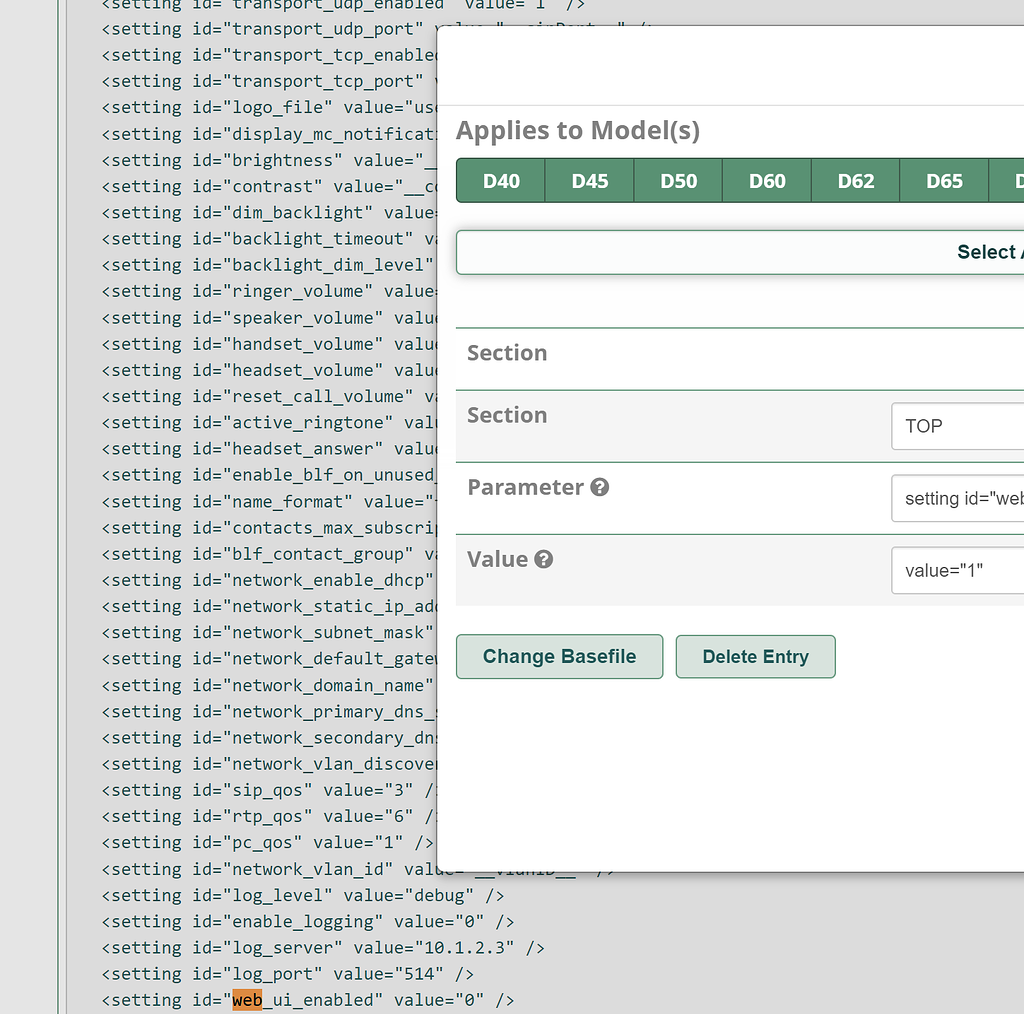The width and height of the screenshot is (1024, 1014).
Task: Click the Value field showing value="1"
Action: click(960, 570)
